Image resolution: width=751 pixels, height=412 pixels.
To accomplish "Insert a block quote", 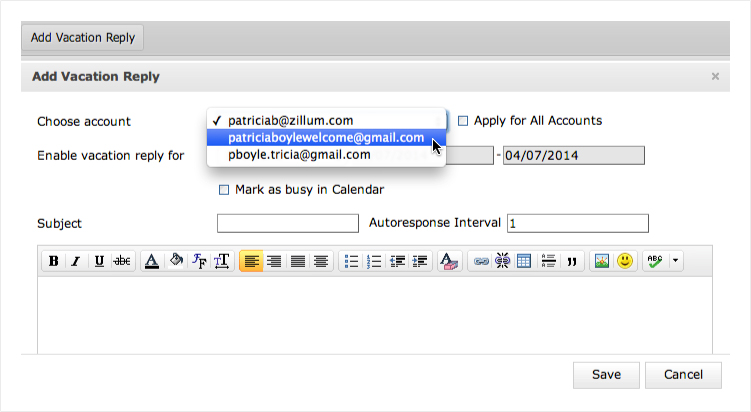I will [x=571, y=261].
